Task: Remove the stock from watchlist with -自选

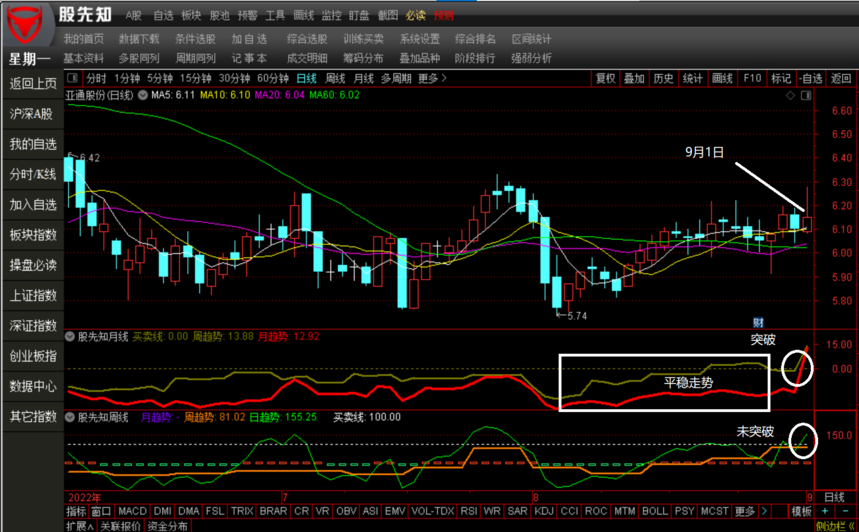Action: [x=810, y=78]
